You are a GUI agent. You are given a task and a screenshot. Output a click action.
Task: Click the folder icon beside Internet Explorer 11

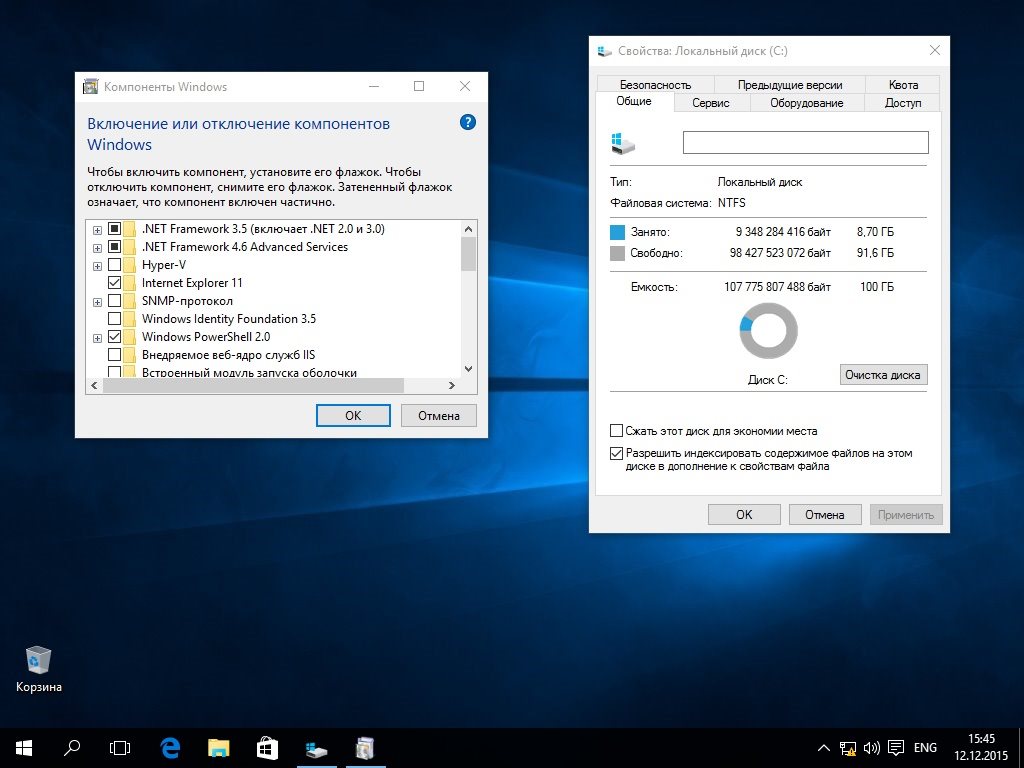[x=130, y=283]
